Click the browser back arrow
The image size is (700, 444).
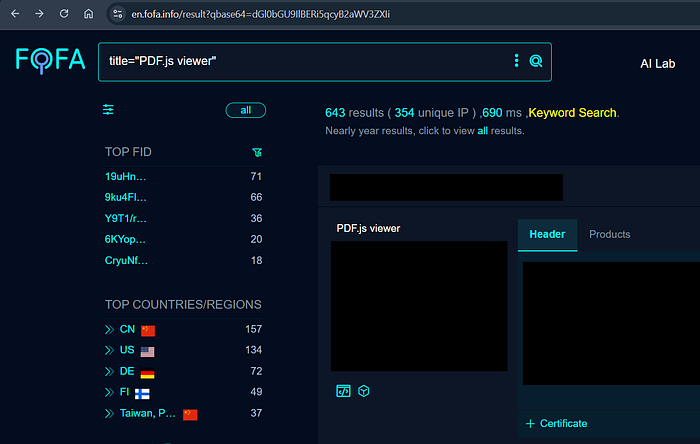coord(15,14)
